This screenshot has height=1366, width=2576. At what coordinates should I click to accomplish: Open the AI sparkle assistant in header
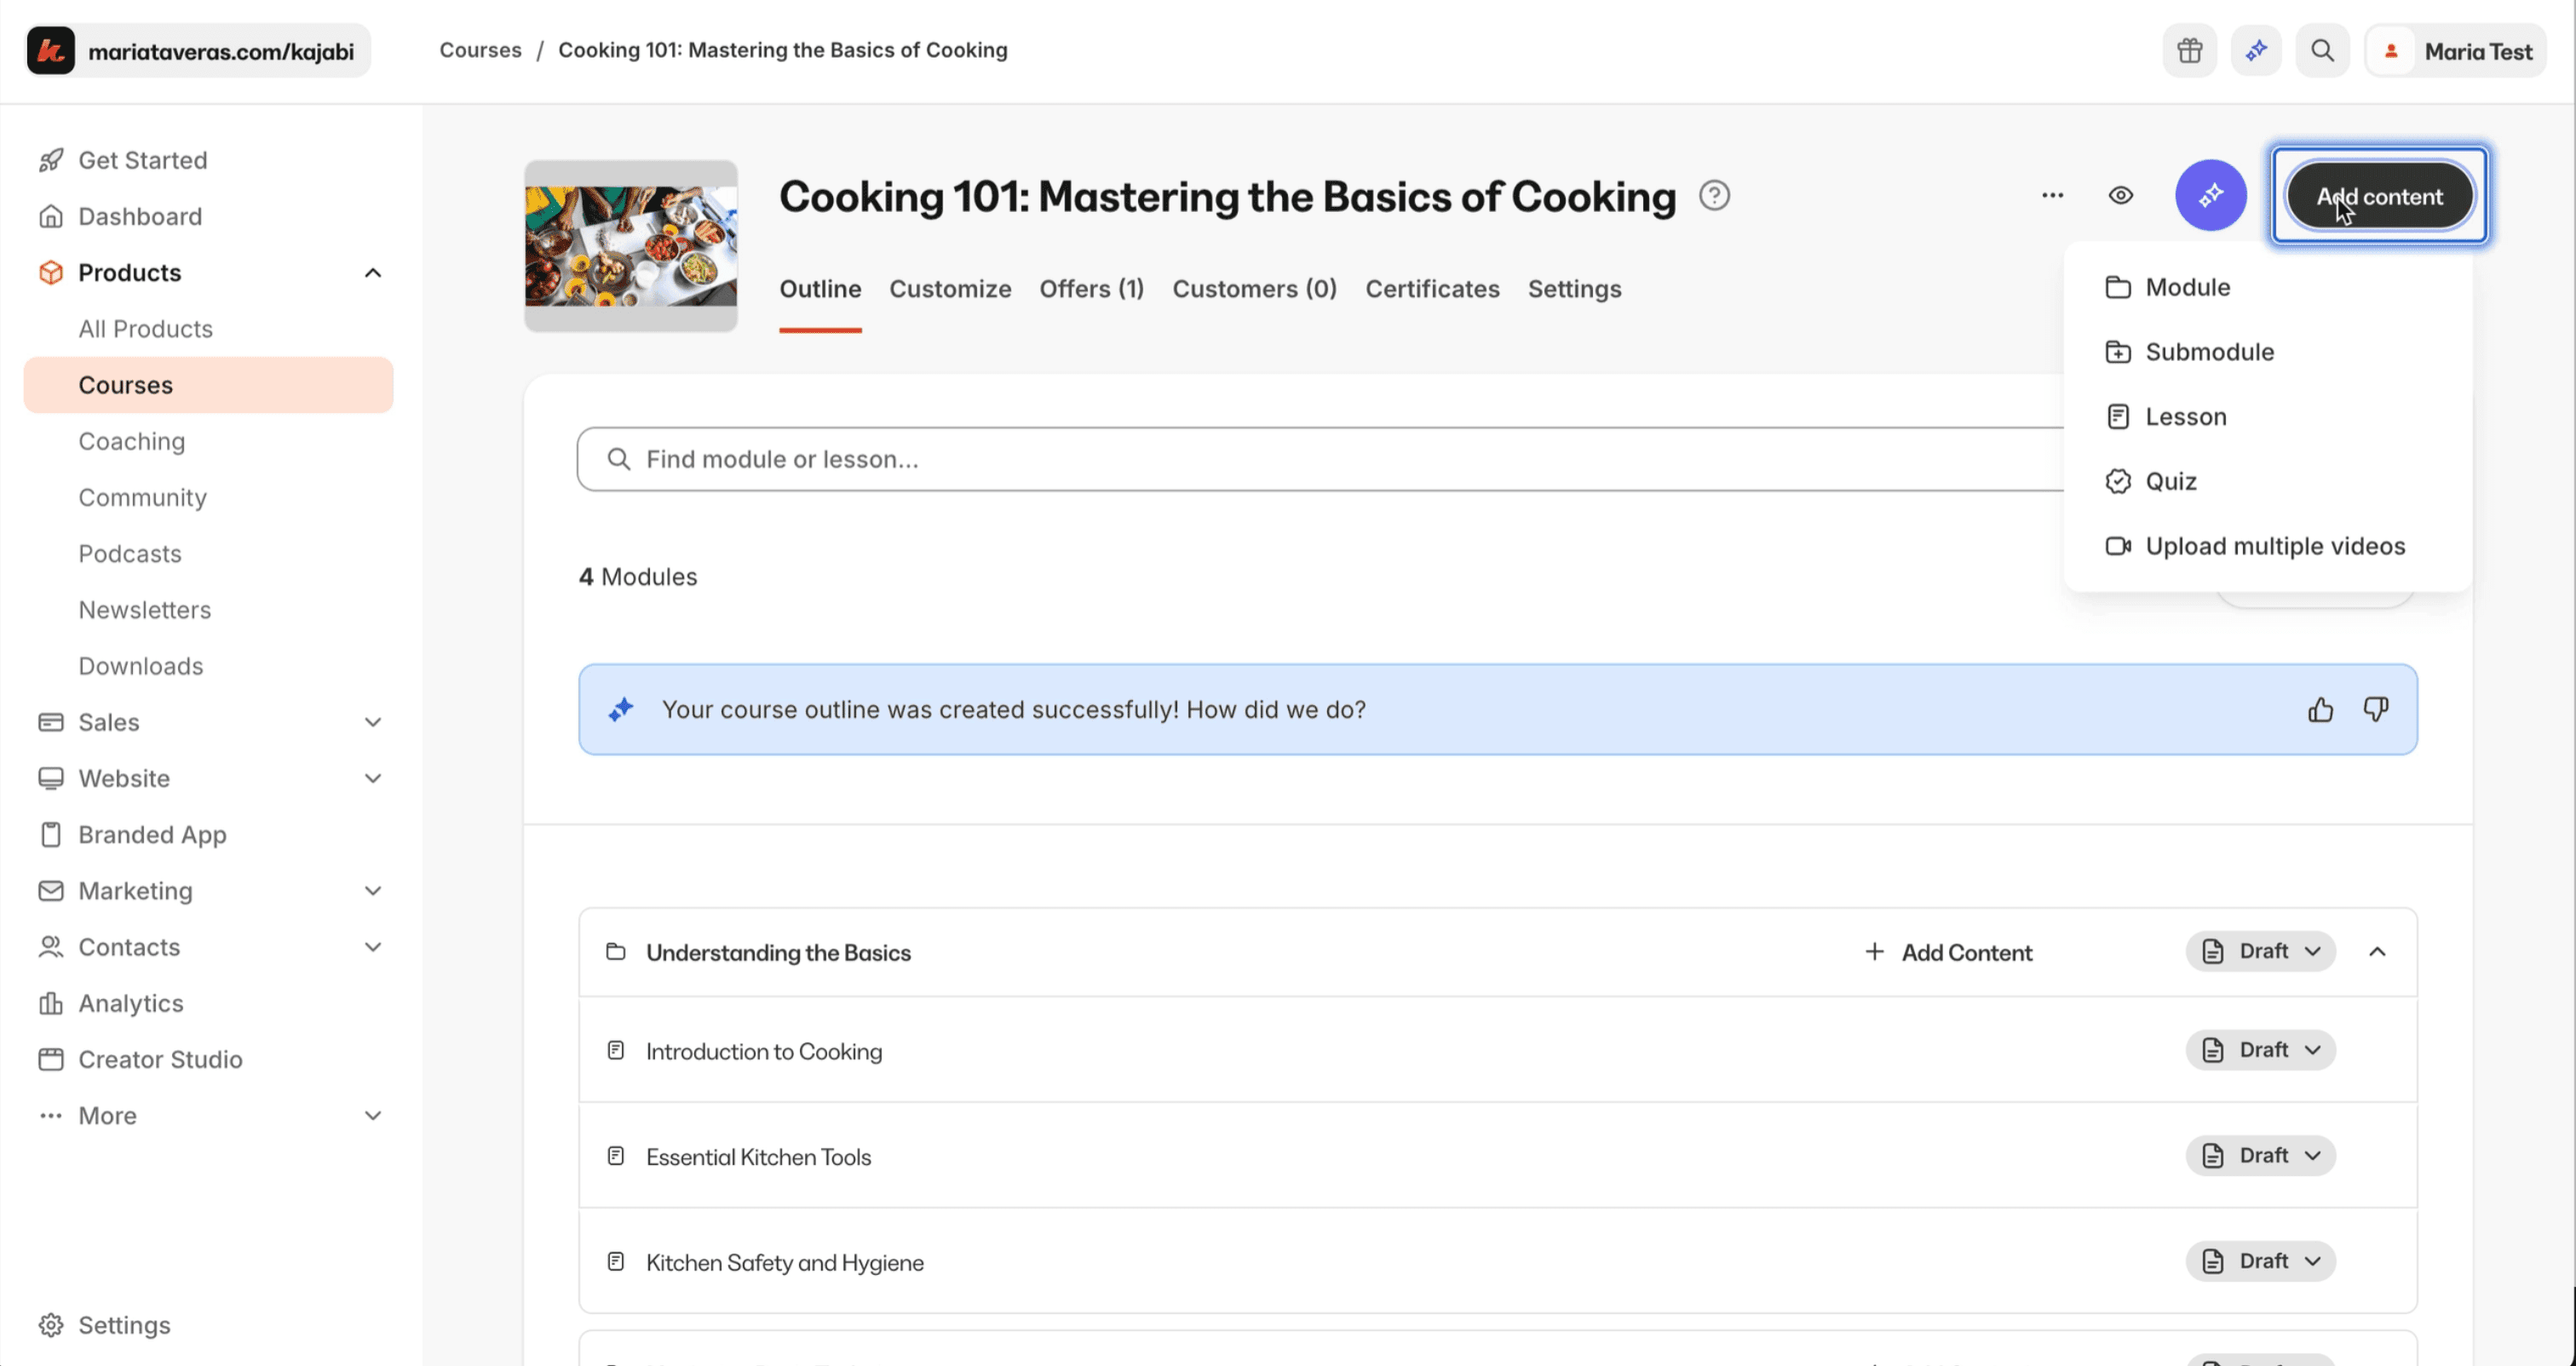coord(2256,51)
